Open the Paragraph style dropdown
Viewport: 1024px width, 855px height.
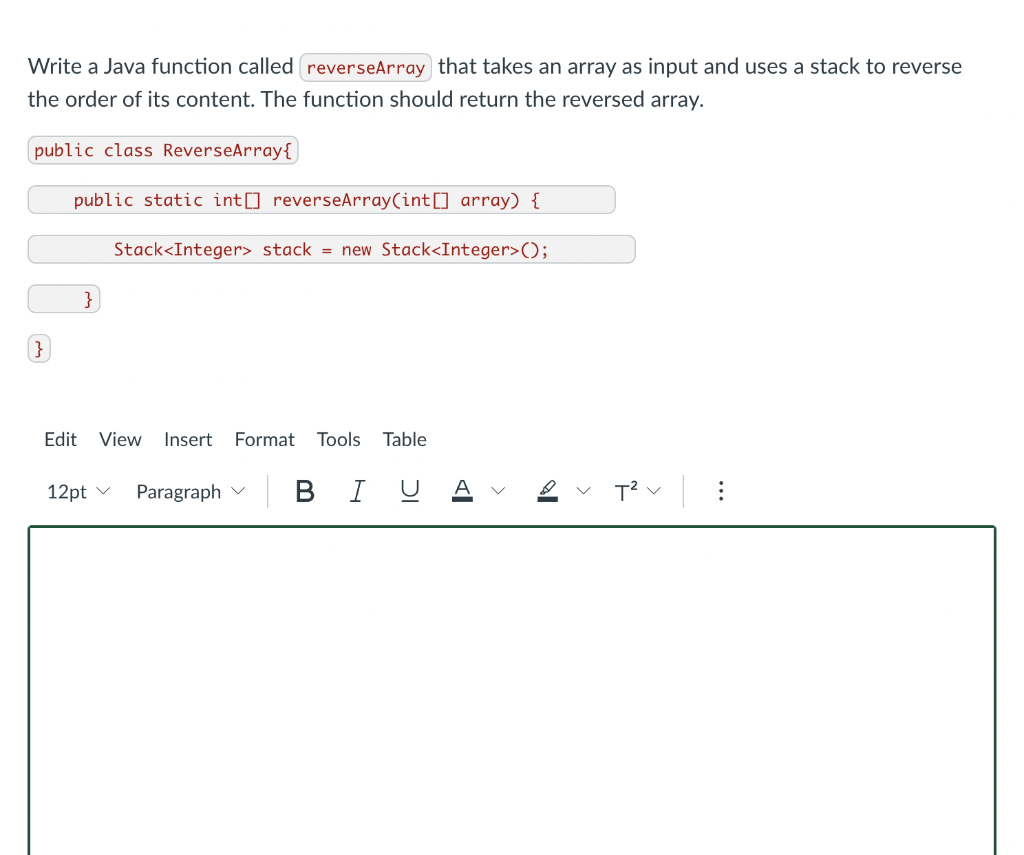click(189, 491)
